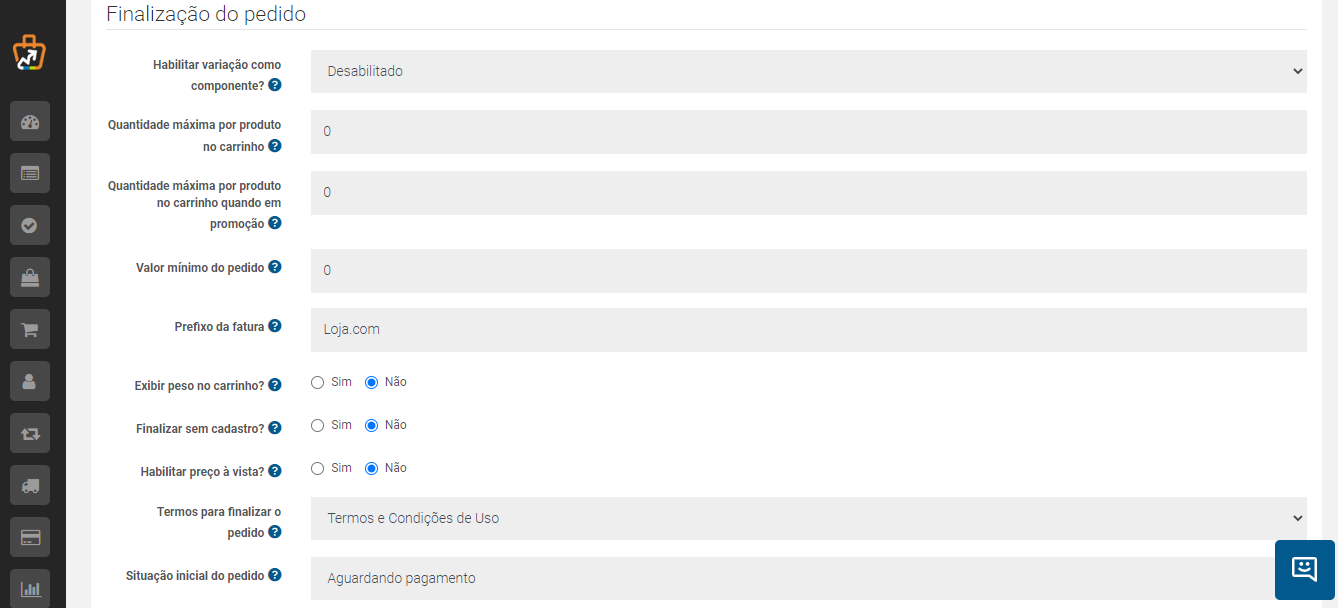
Task: Click the shopping bag products sidebar icon
Action: (30, 277)
